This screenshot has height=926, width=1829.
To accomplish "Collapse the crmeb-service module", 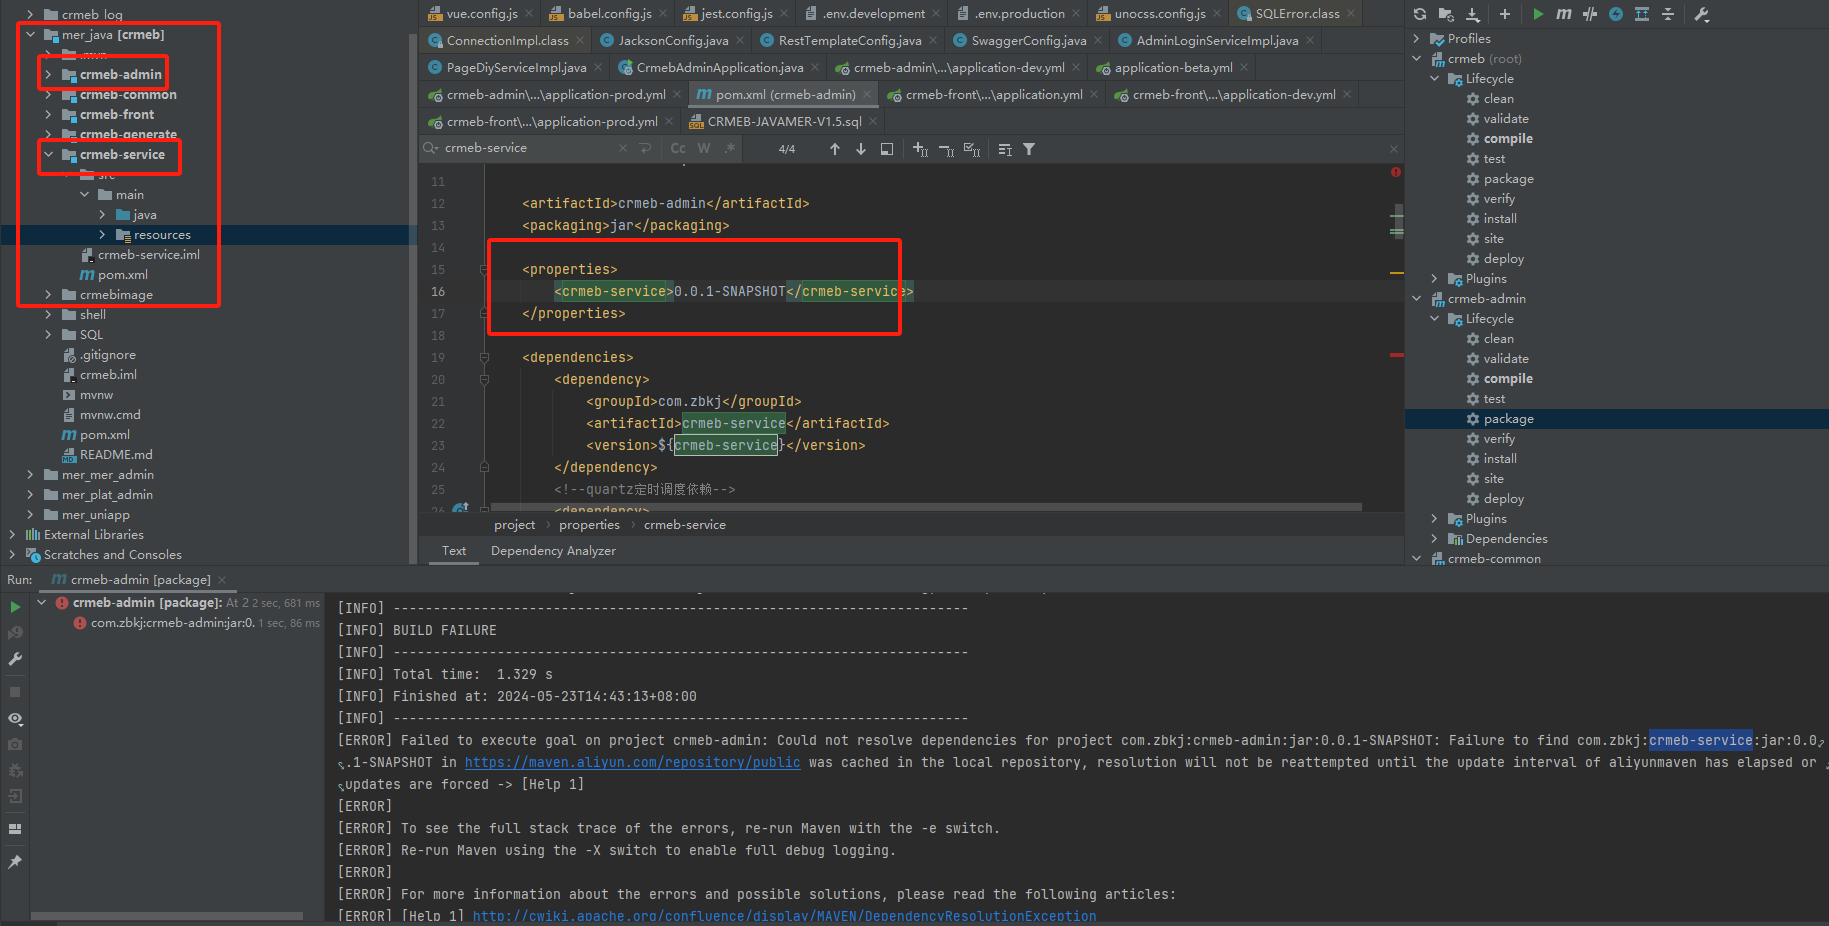I will pyautogui.click(x=49, y=154).
